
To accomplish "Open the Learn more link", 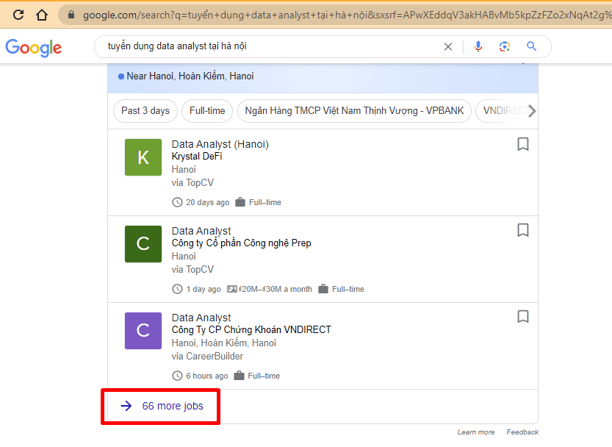I will click(476, 432).
